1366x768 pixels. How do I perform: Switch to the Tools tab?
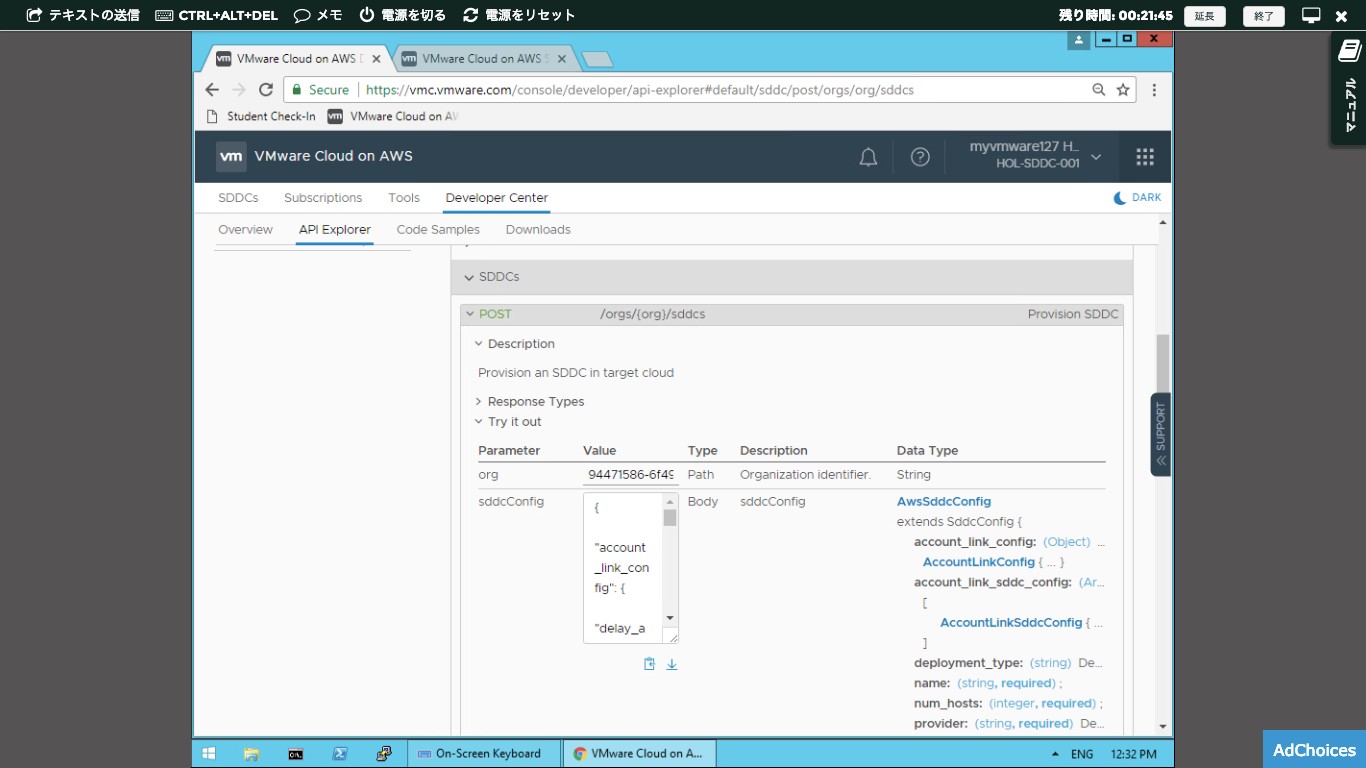404,198
